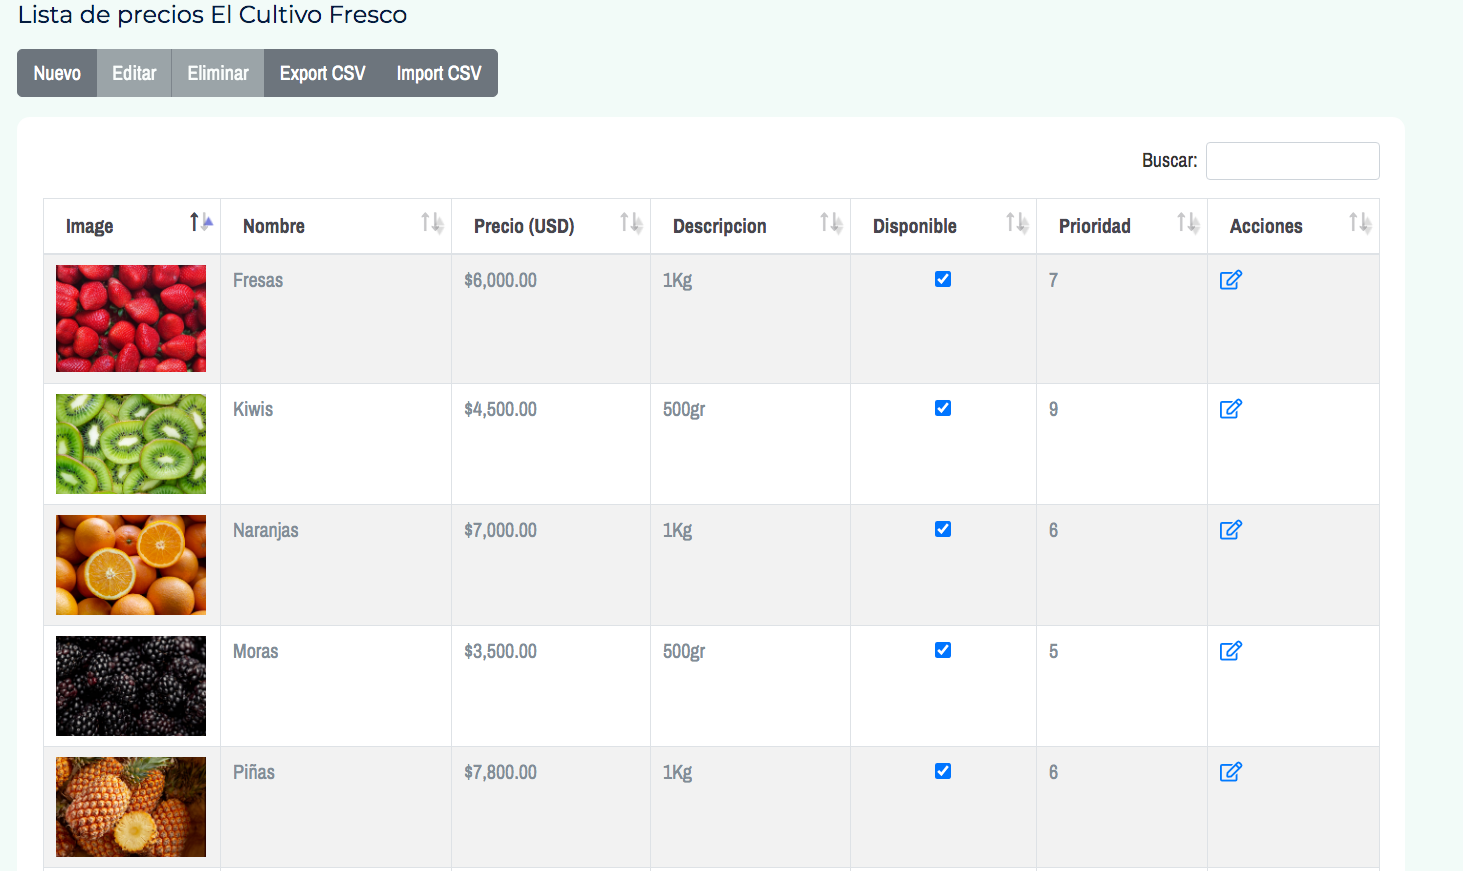Uncheck Disponible checkbox for Fresas
Viewport: 1463px width, 871px height.
943,279
